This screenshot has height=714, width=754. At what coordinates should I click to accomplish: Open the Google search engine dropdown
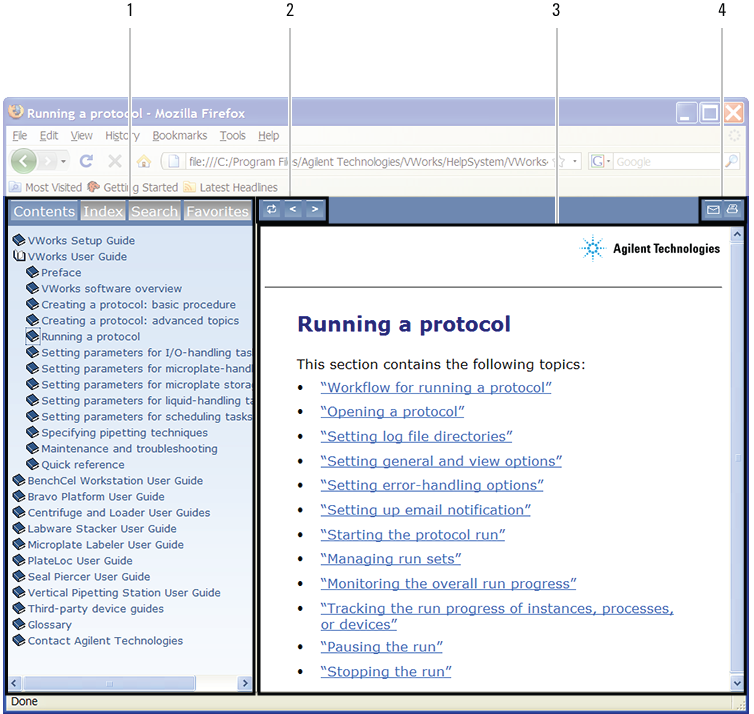tap(608, 162)
